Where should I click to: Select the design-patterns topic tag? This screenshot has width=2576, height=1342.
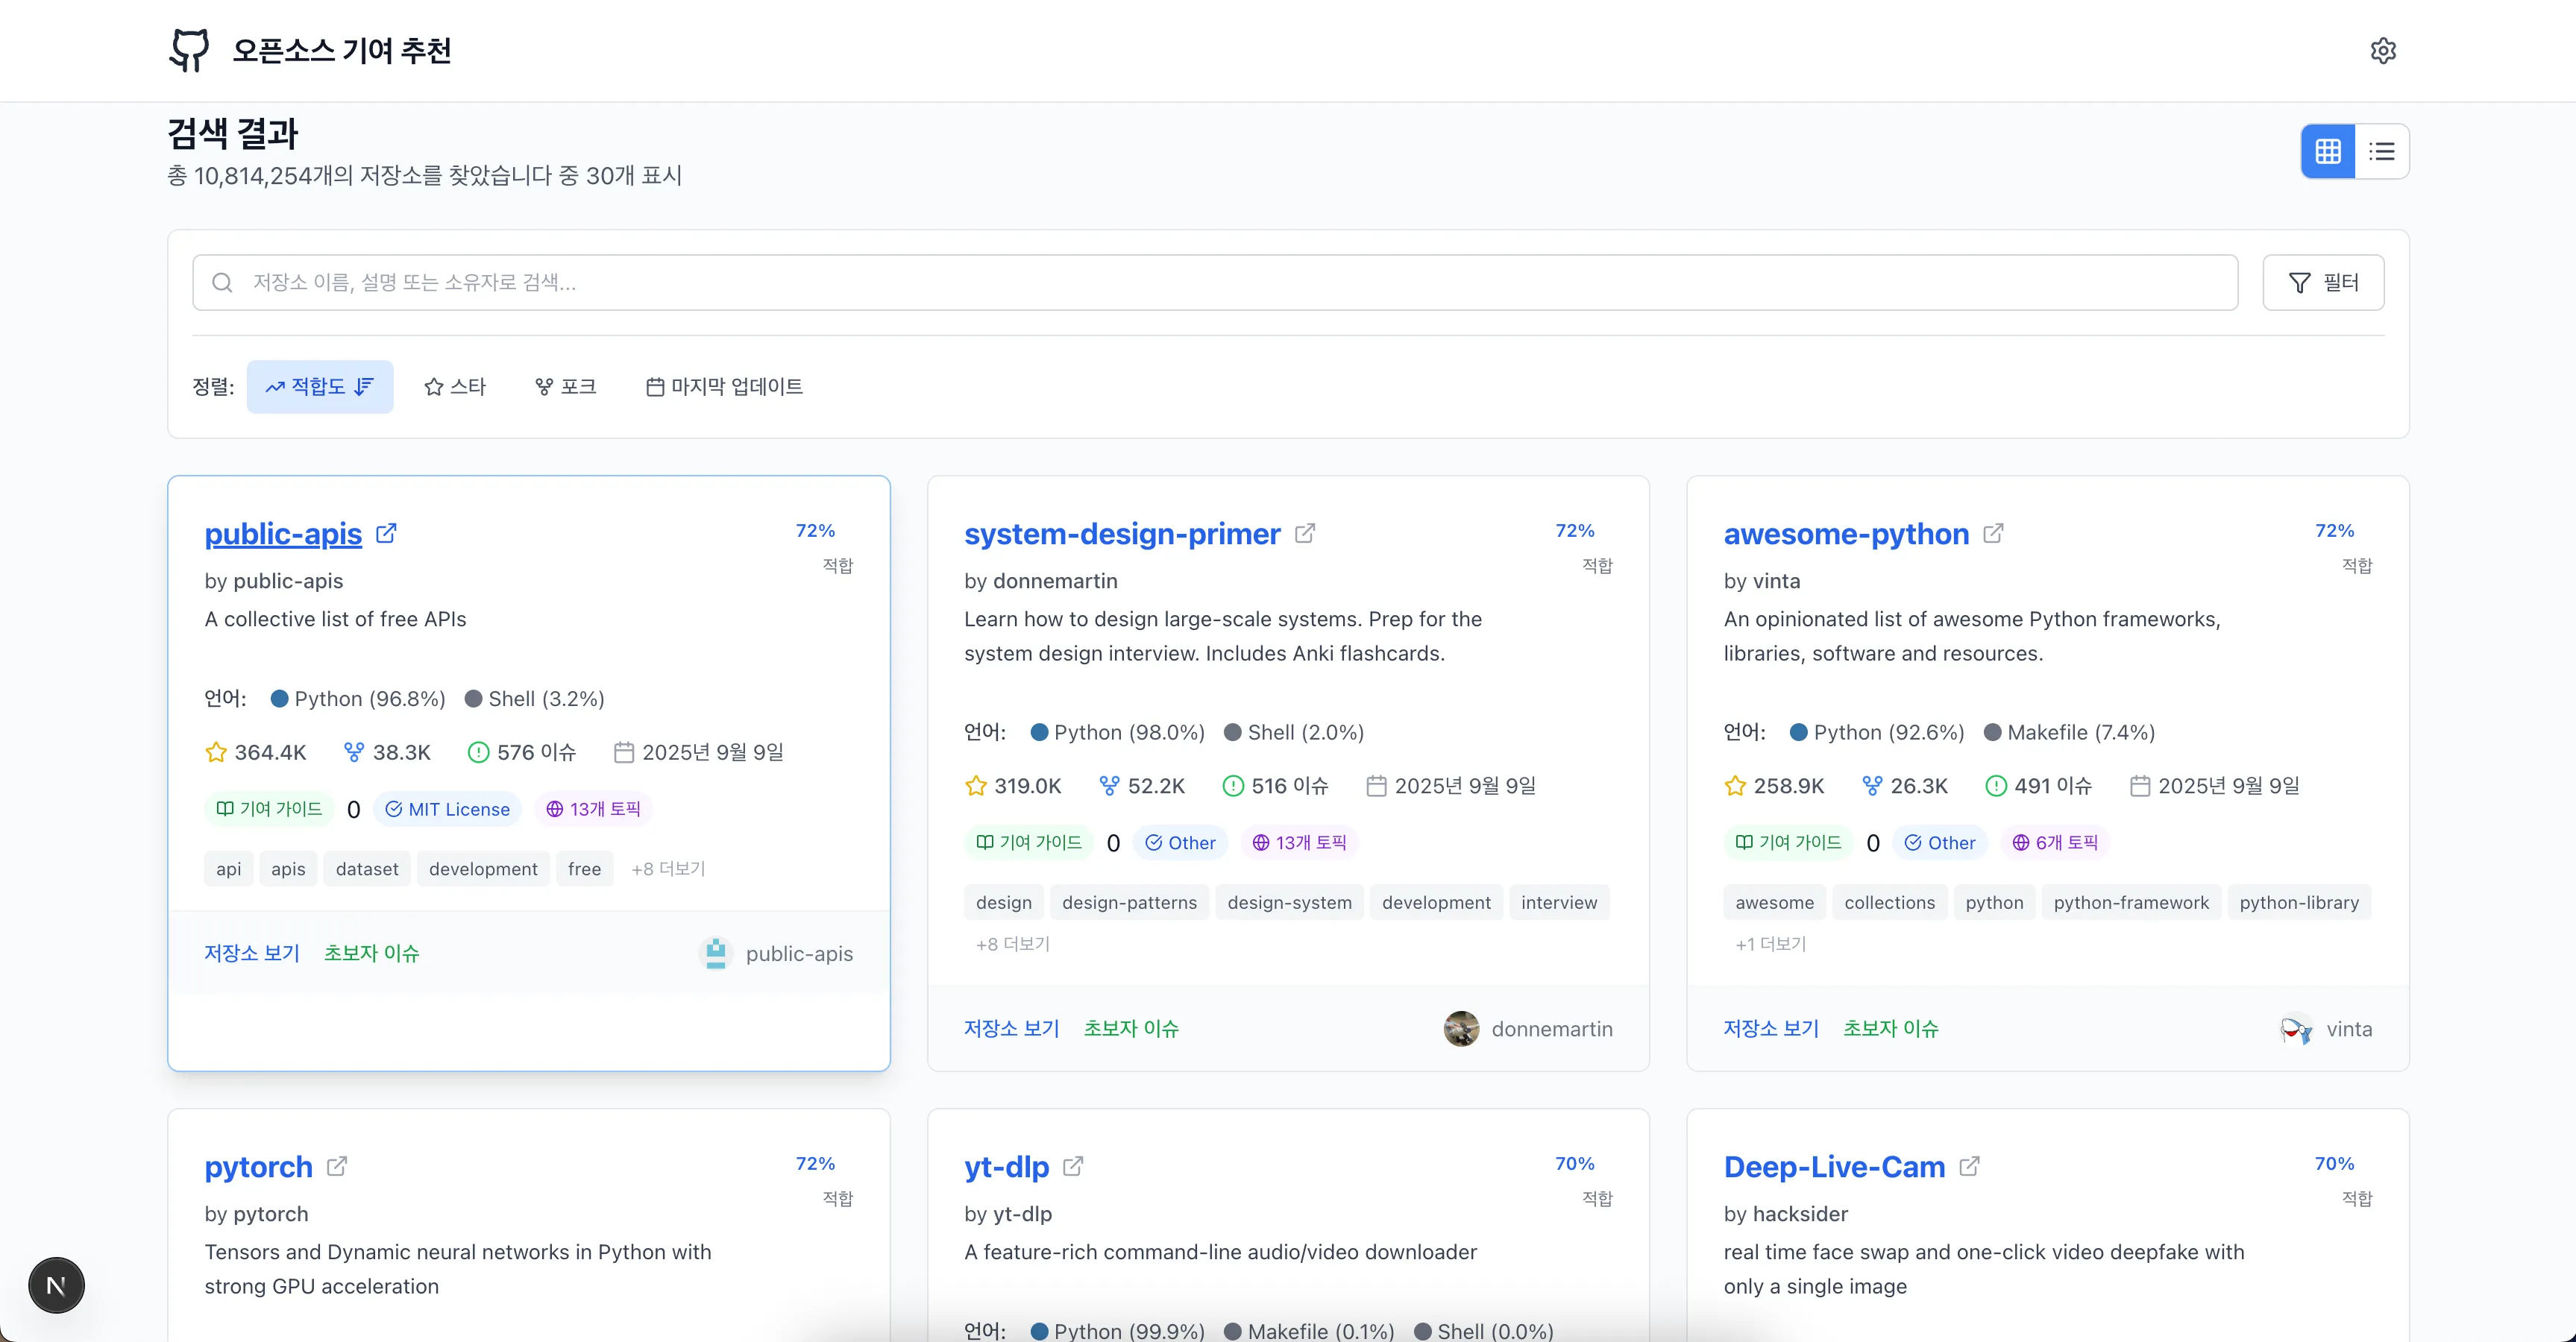pos(1130,903)
